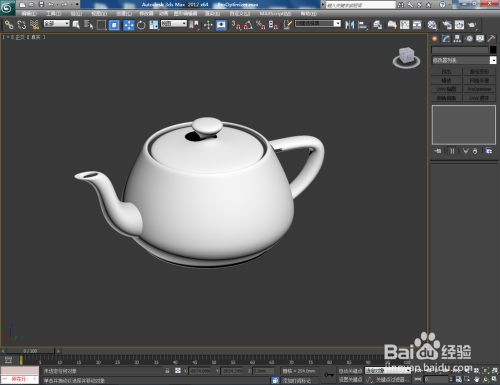Open the Views menu
Screen dimensions: 500x385
click(x=99, y=14)
